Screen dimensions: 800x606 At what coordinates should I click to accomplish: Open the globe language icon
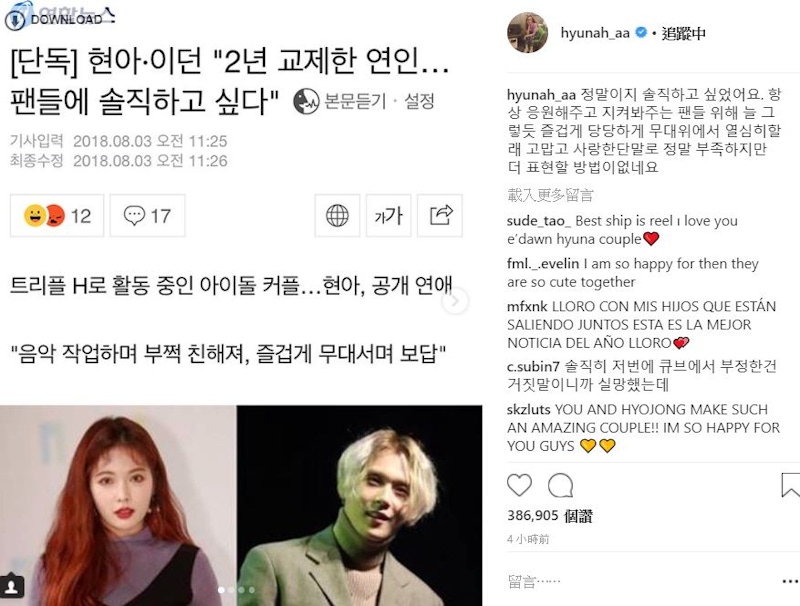(337, 215)
